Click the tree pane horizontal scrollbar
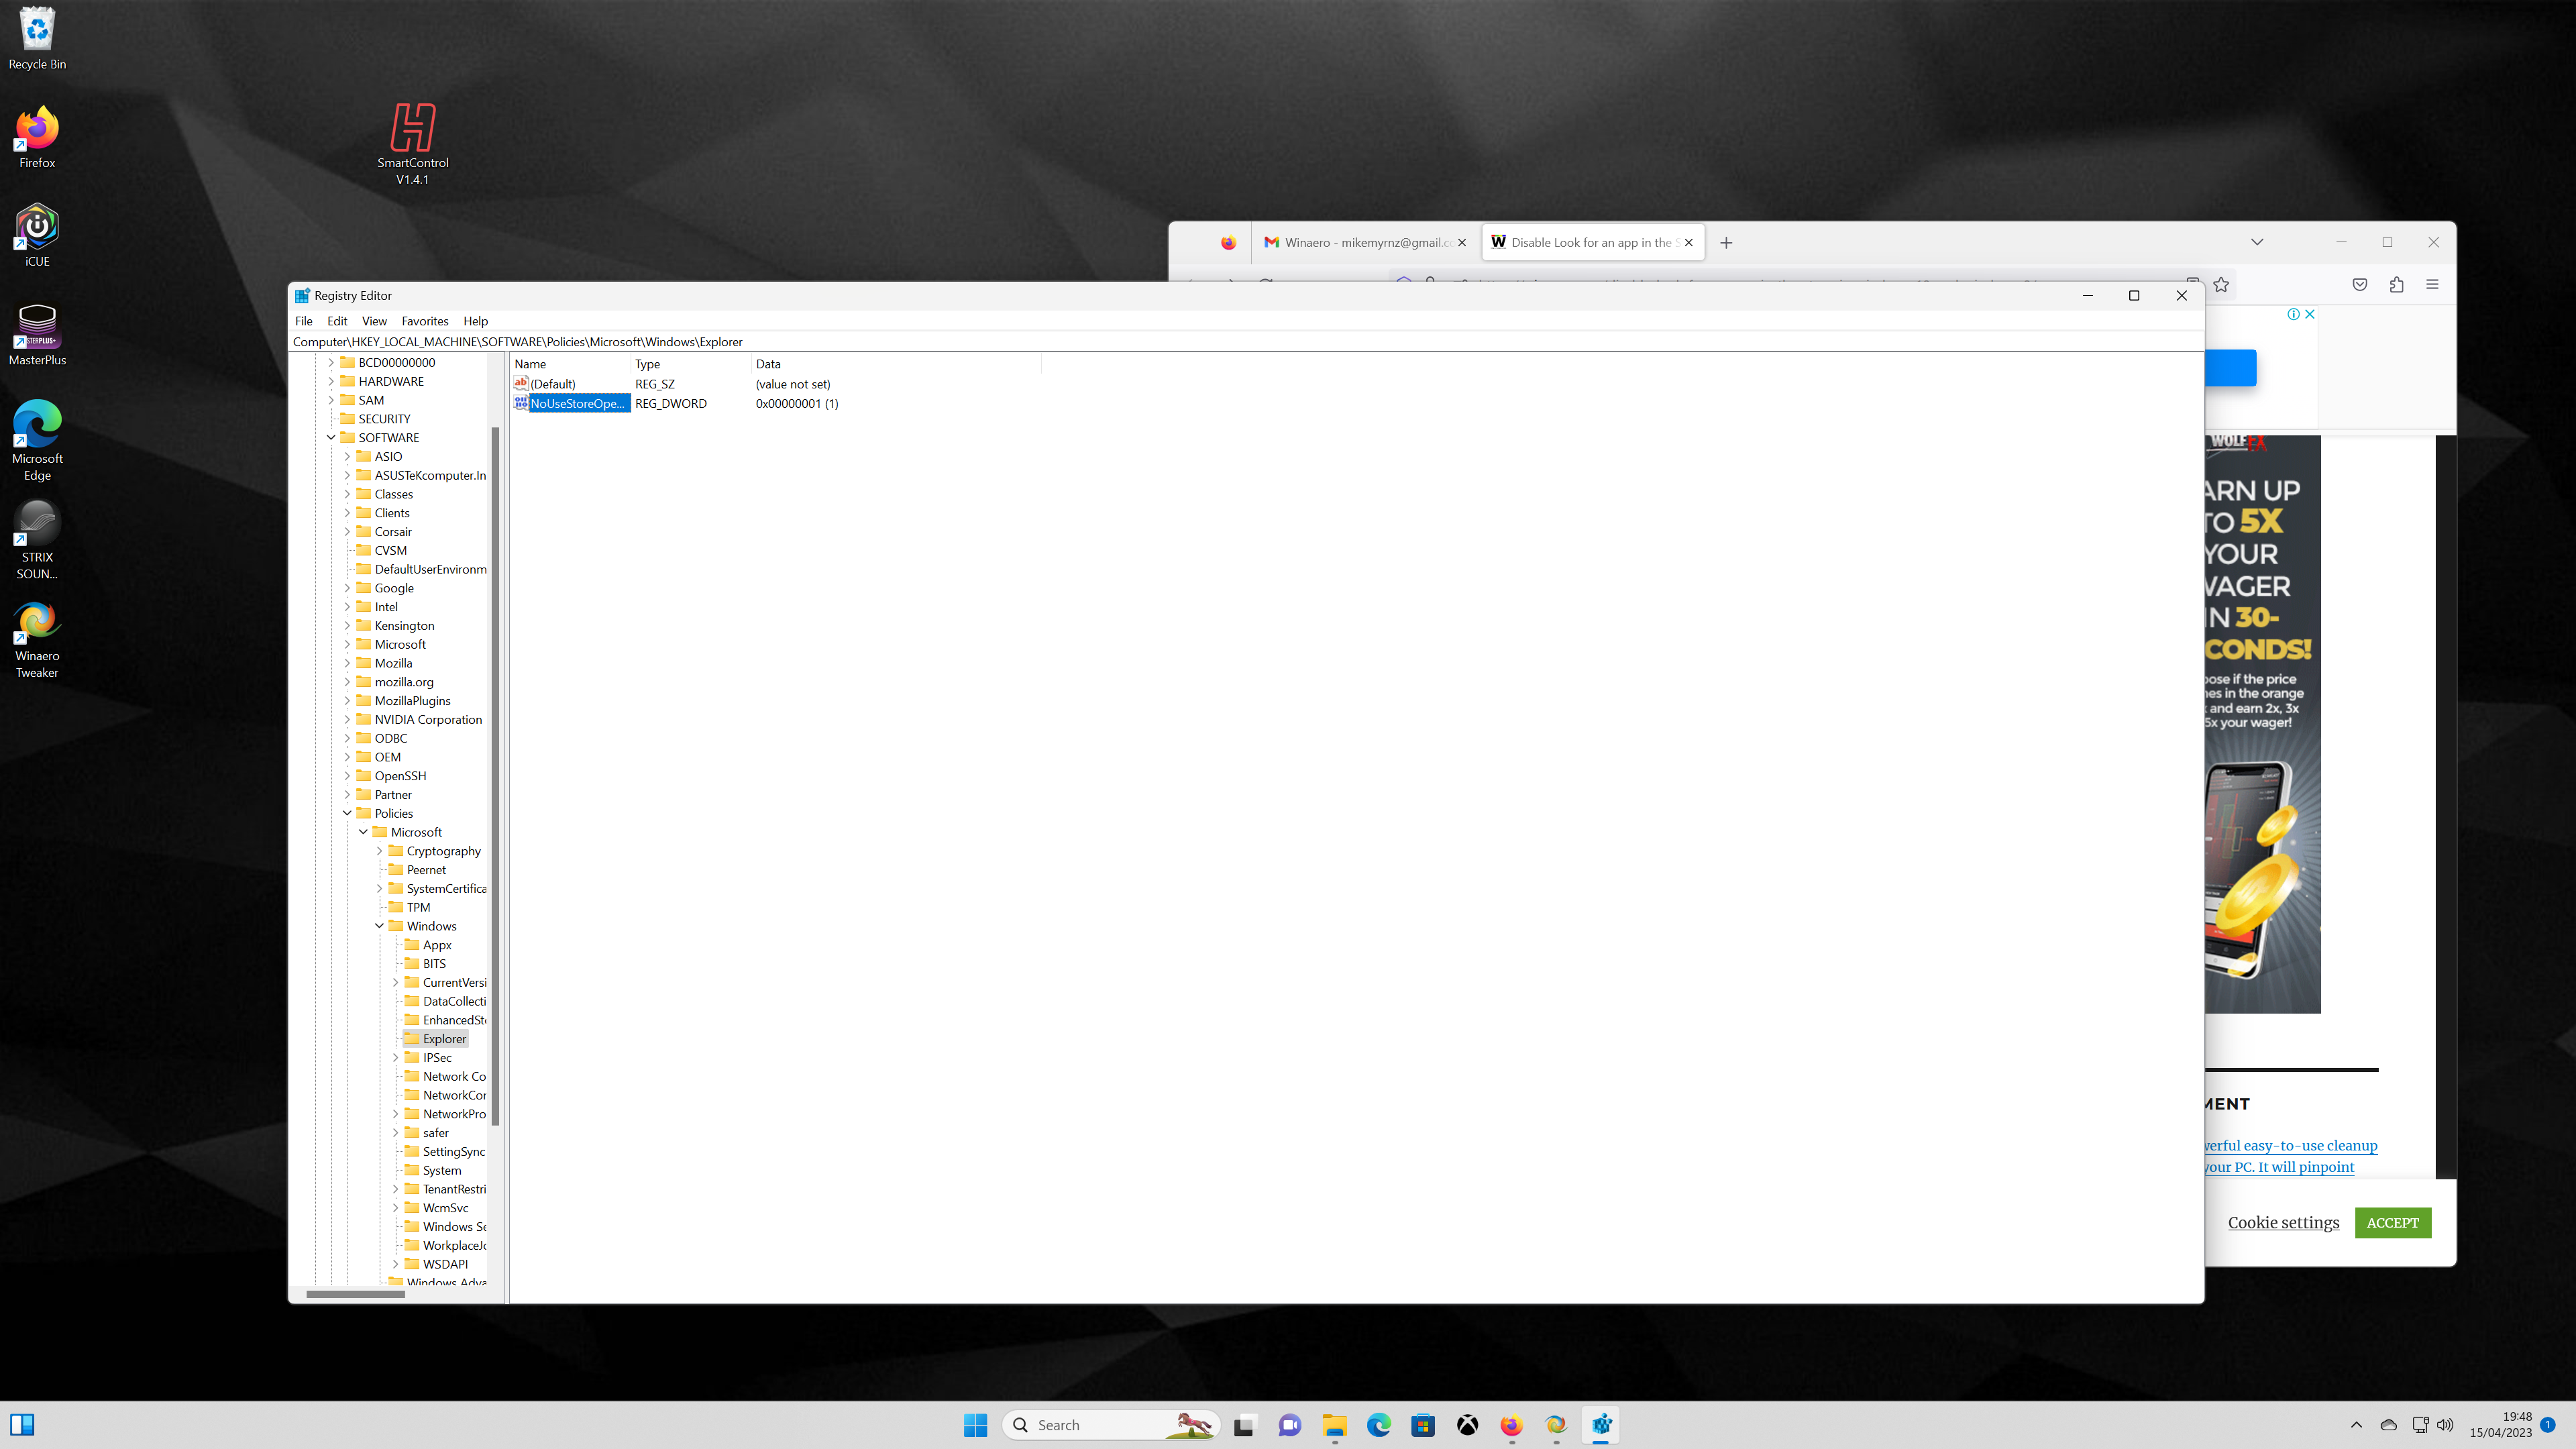The width and height of the screenshot is (2576, 1449). [355, 1294]
